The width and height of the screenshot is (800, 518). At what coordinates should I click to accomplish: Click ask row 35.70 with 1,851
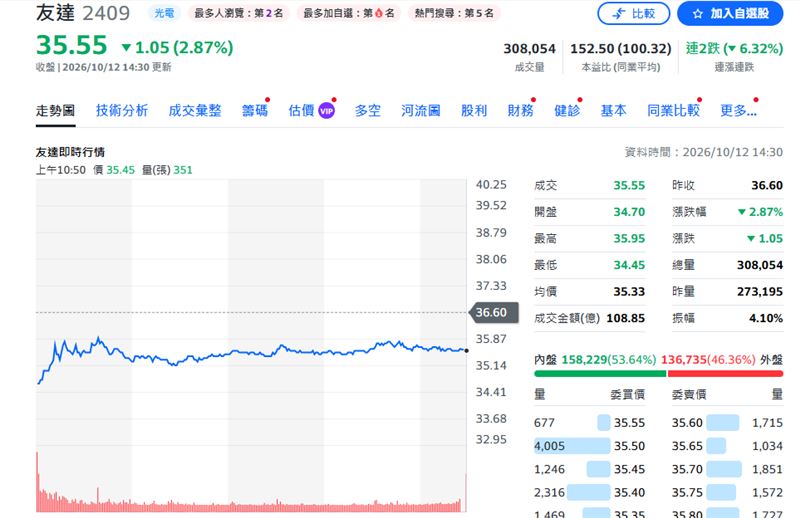pyautogui.click(x=727, y=469)
